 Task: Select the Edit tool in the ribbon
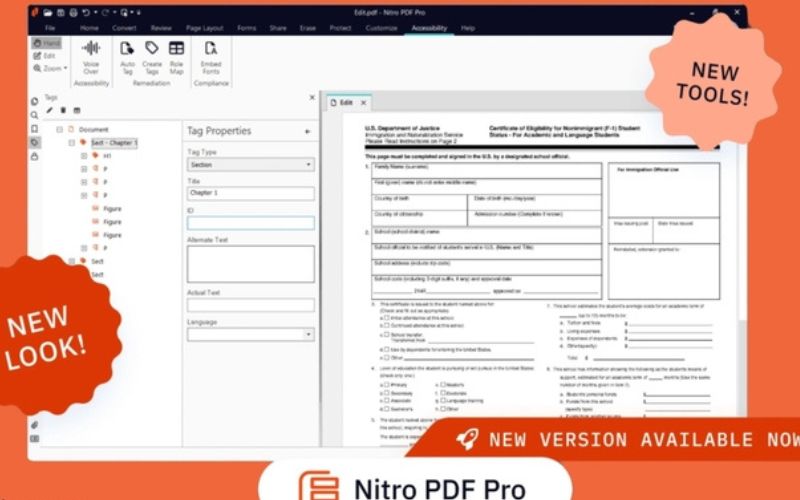click(44, 56)
